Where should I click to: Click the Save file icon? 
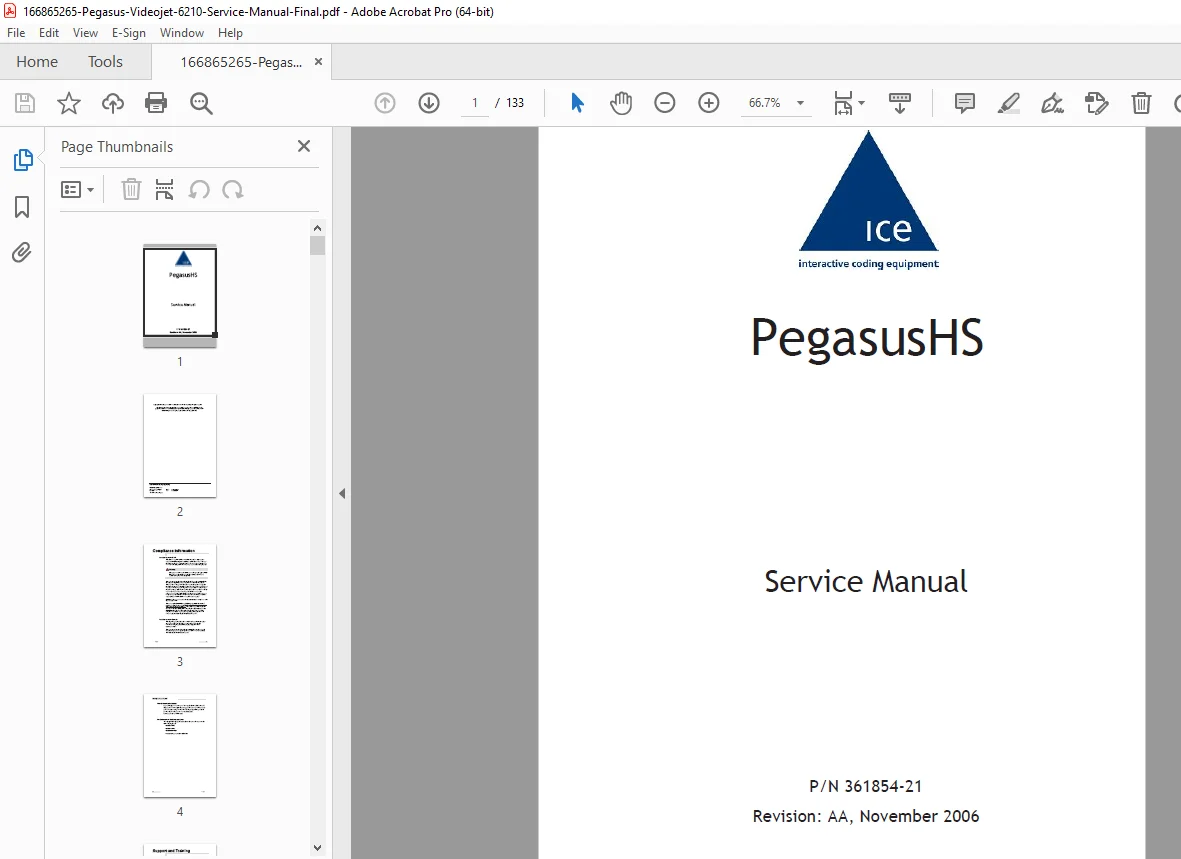coord(25,103)
